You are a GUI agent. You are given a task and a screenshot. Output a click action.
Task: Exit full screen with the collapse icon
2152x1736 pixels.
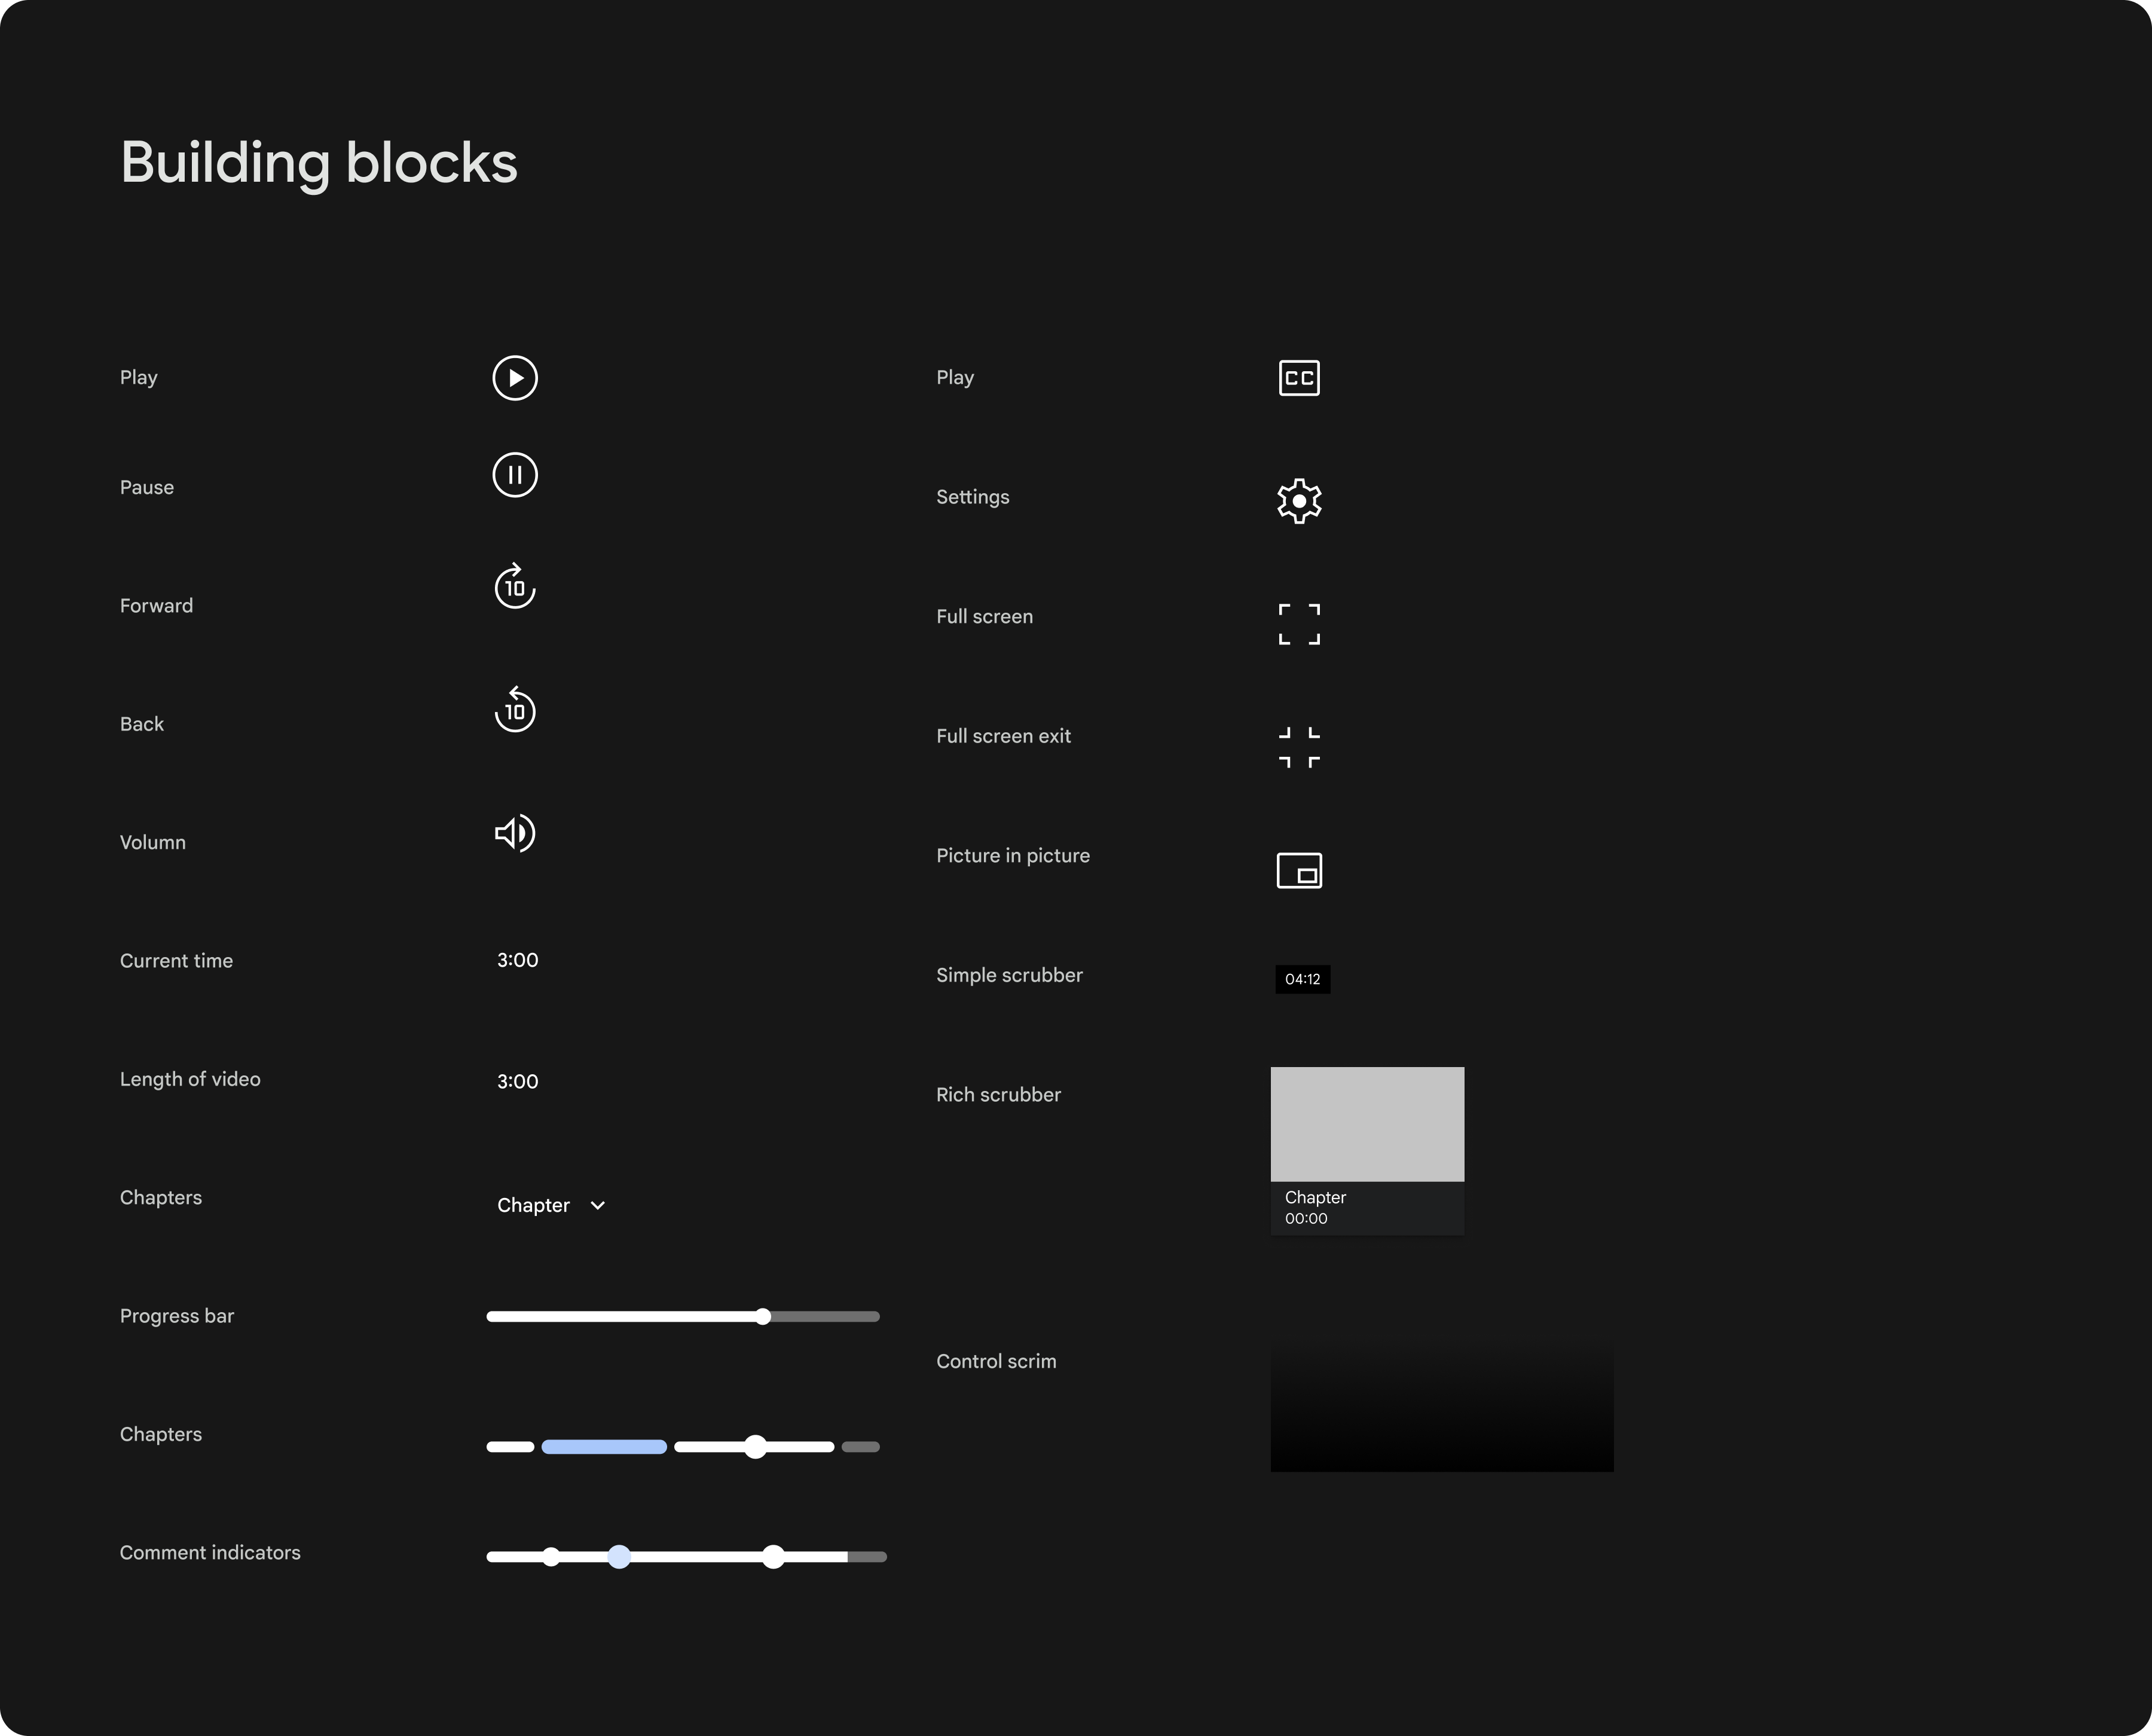click(1299, 745)
